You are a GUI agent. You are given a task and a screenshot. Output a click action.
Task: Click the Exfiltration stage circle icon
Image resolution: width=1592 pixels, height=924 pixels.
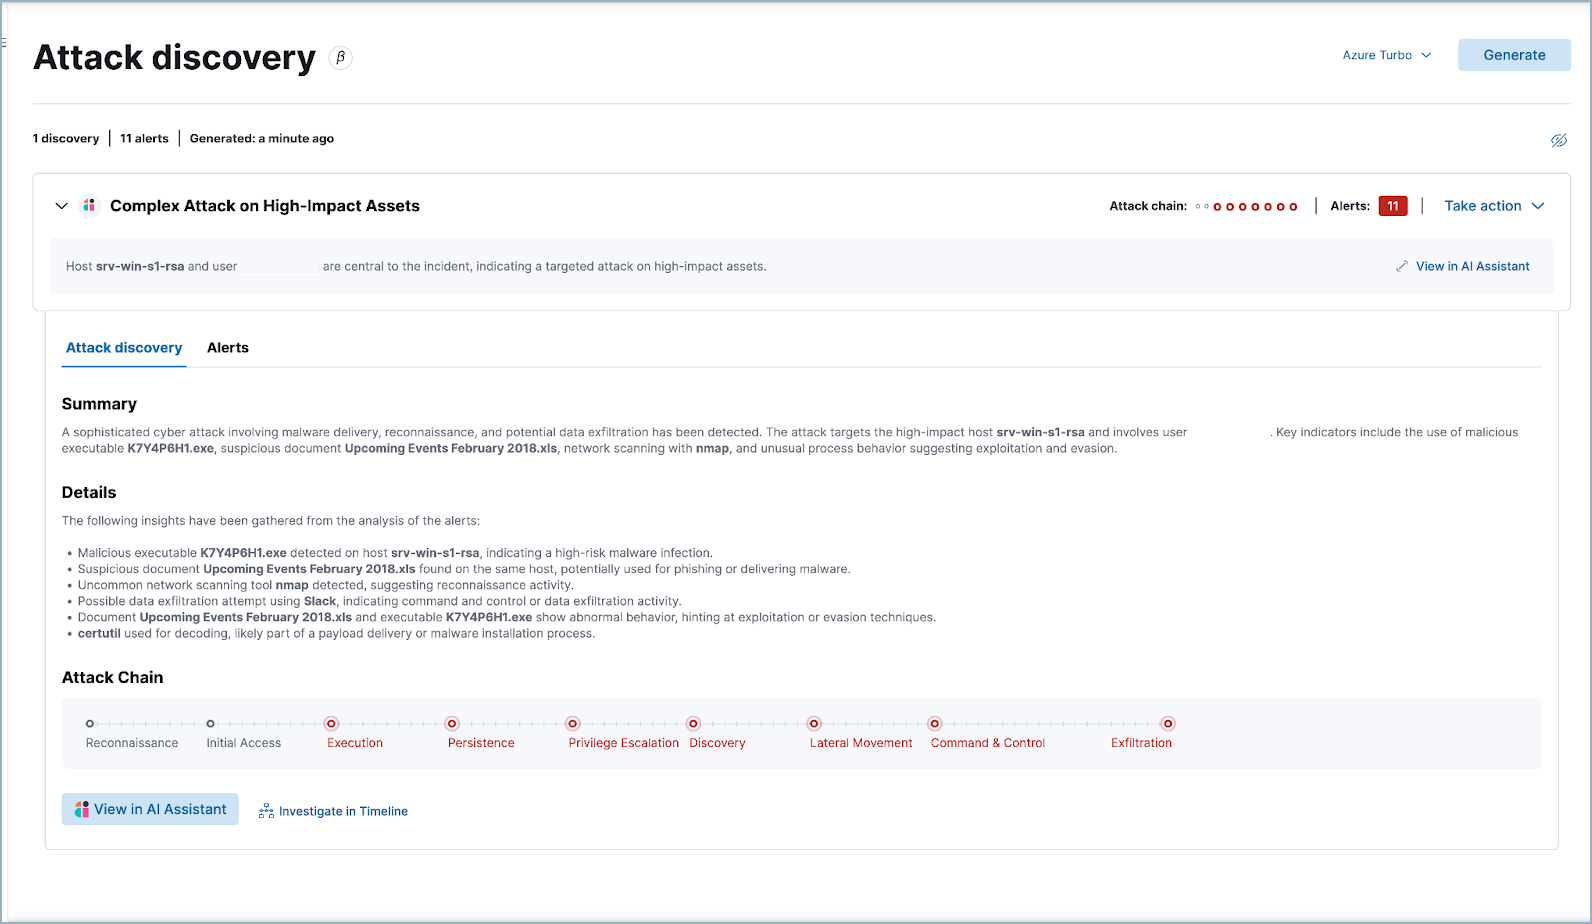[1167, 724]
